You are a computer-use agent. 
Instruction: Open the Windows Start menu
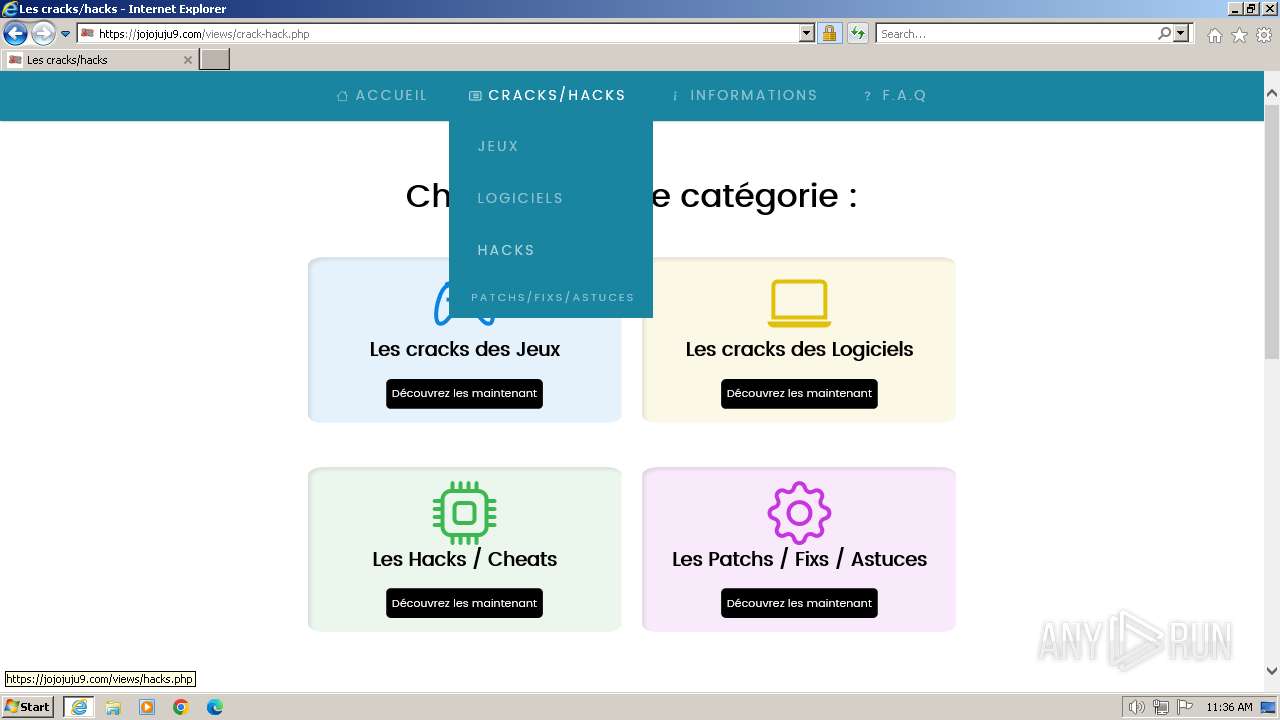(x=29, y=707)
